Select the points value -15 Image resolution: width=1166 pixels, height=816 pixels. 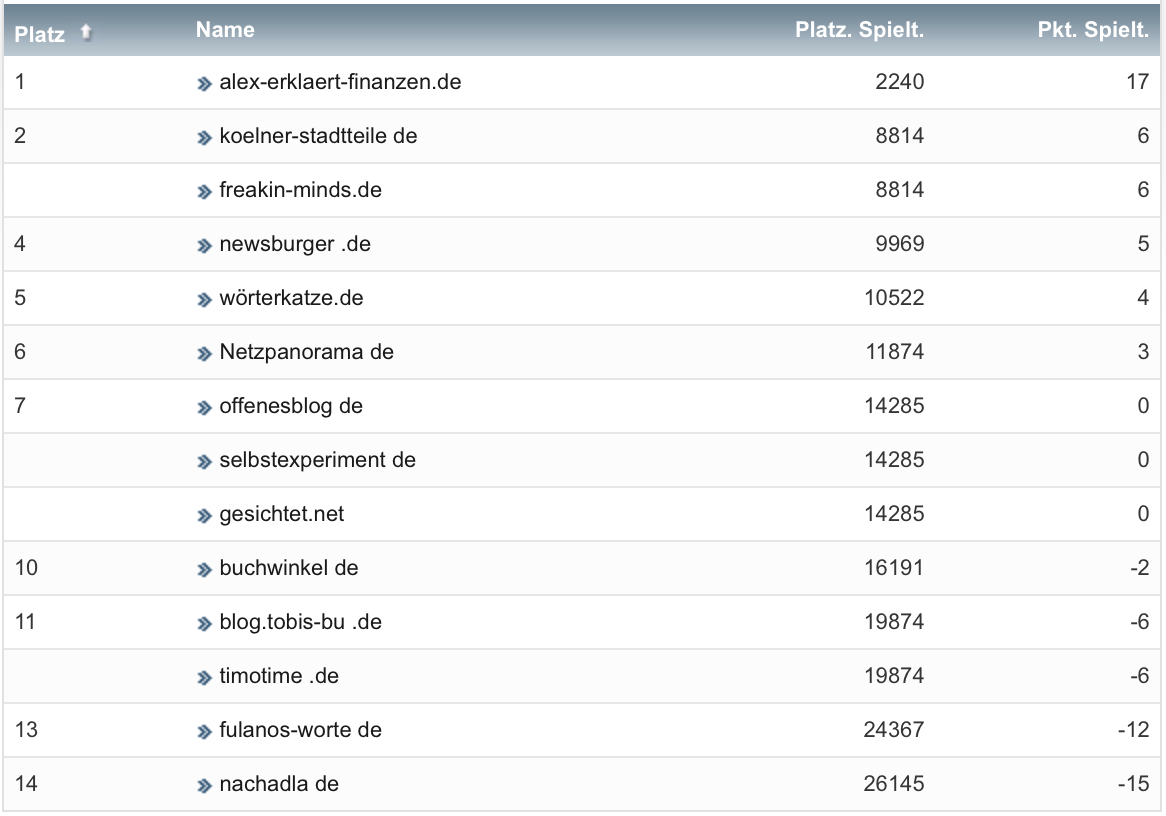pyautogui.click(x=1133, y=784)
